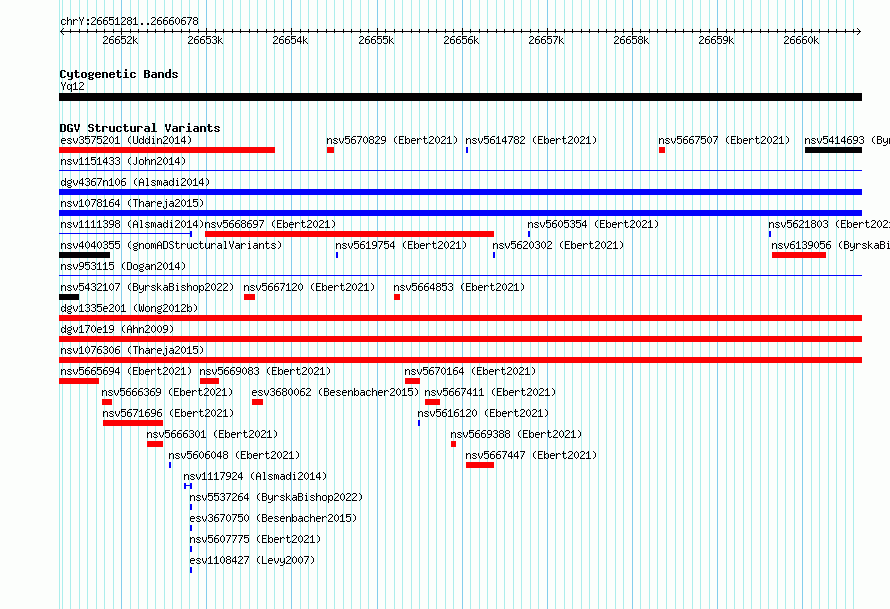This screenshot has width=890, height=609.
Task: Open nsv5664853 (Ebert2021) variant
Action: click(459, 287)
